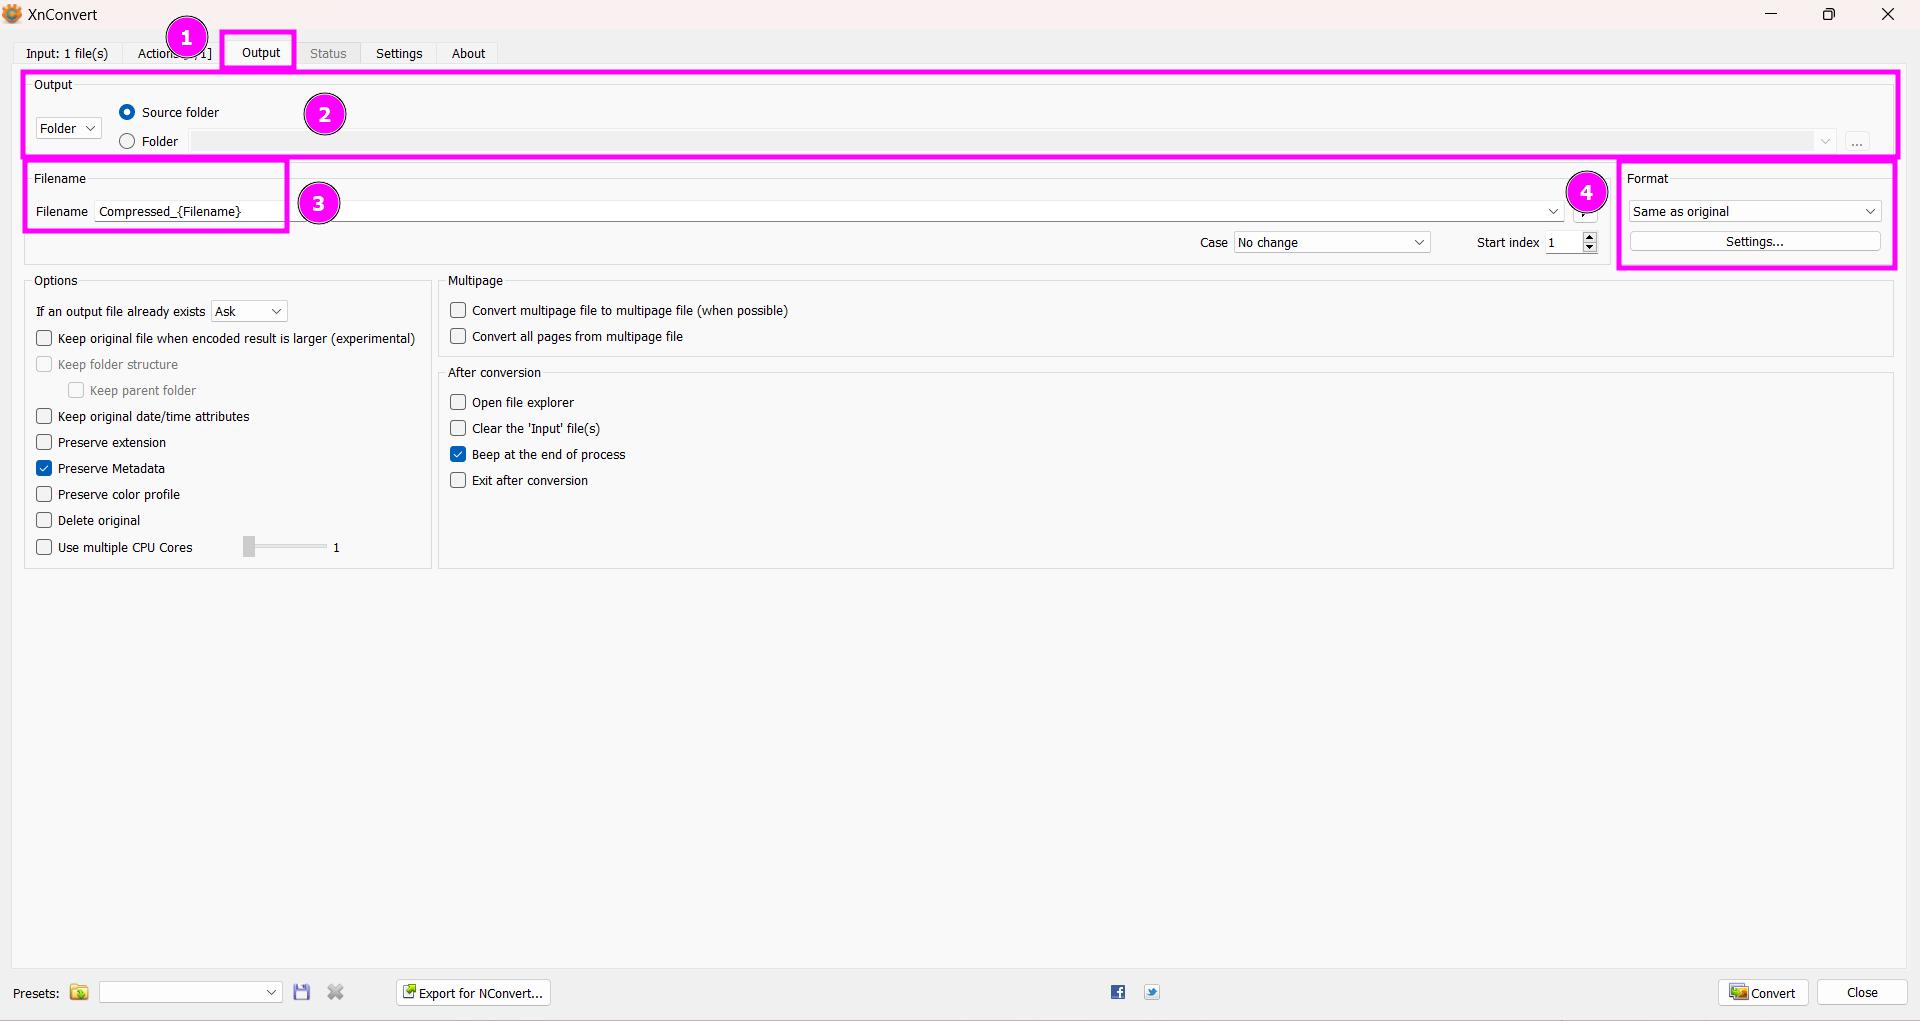Image resolution: width=1920 pixels, height=1021 pixels.
Task: Decrease the Start index value
Action: (1590, 247)
